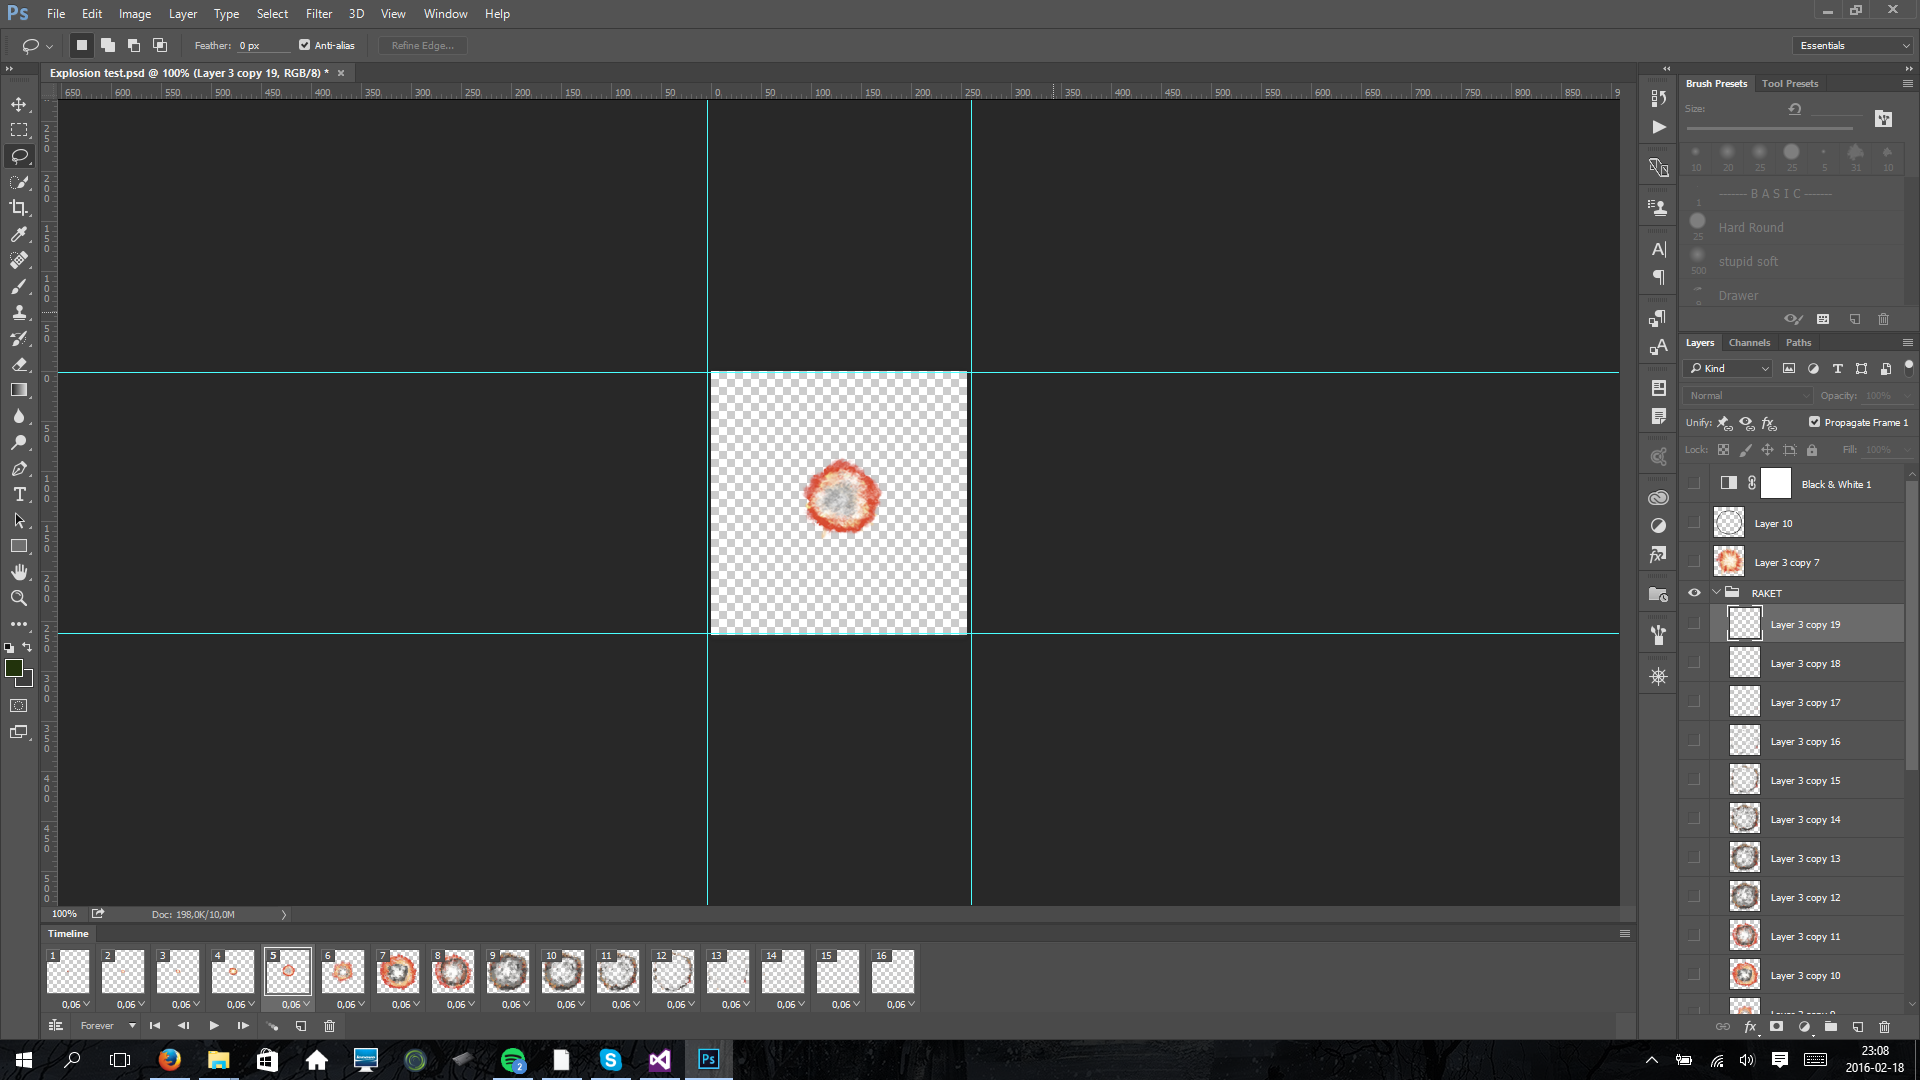Open the Essentials workspace dropdown

pos(1854,45)
